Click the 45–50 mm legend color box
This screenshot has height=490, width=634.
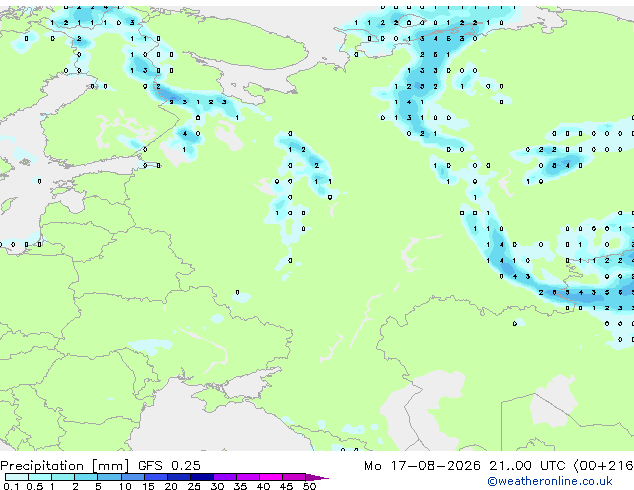click(294, 477)
